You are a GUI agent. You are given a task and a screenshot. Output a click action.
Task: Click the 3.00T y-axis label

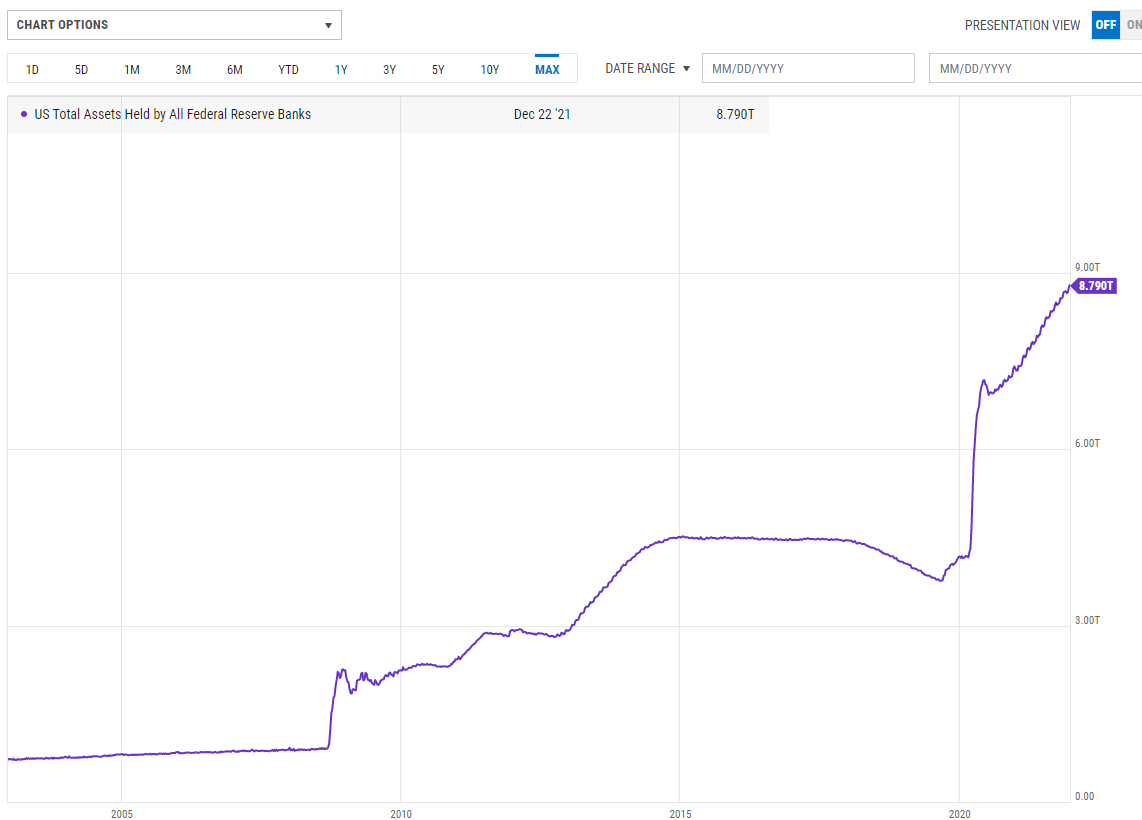pos(1087,620)
